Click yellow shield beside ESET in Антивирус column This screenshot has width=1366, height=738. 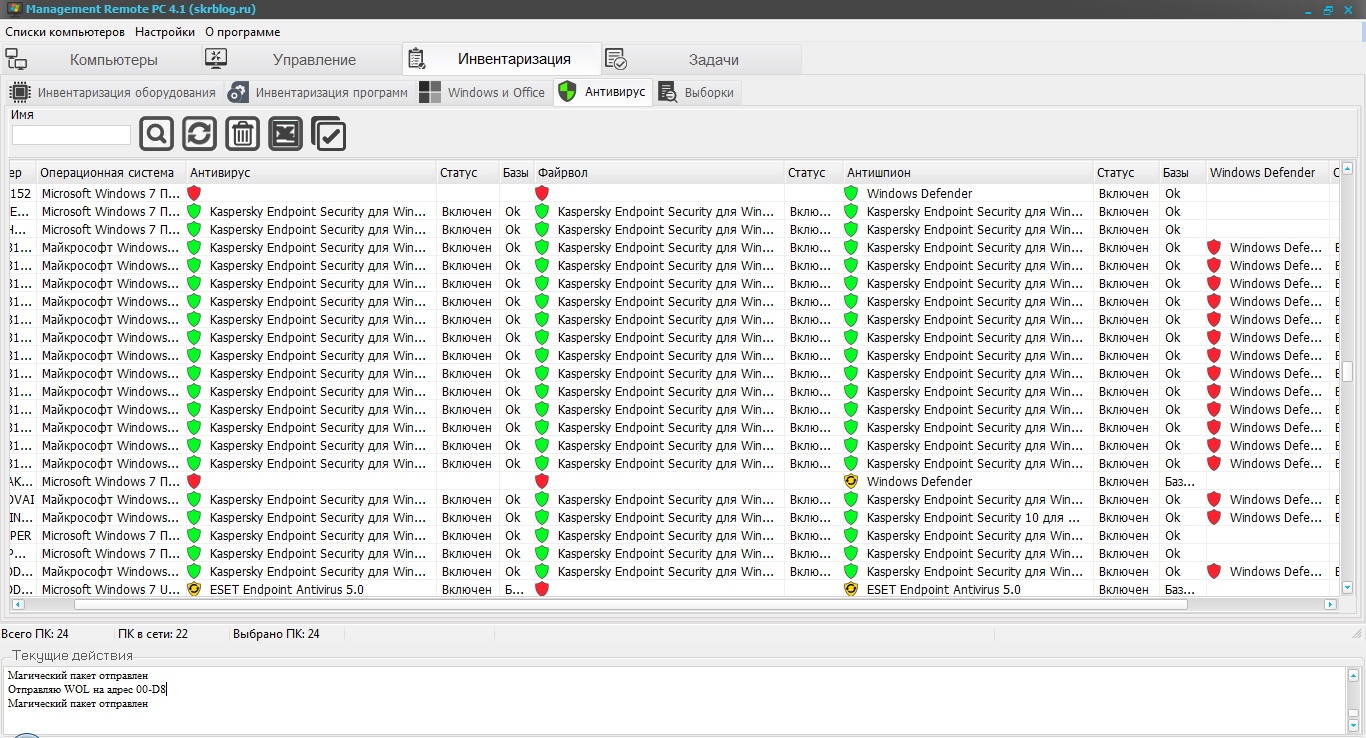194,589
